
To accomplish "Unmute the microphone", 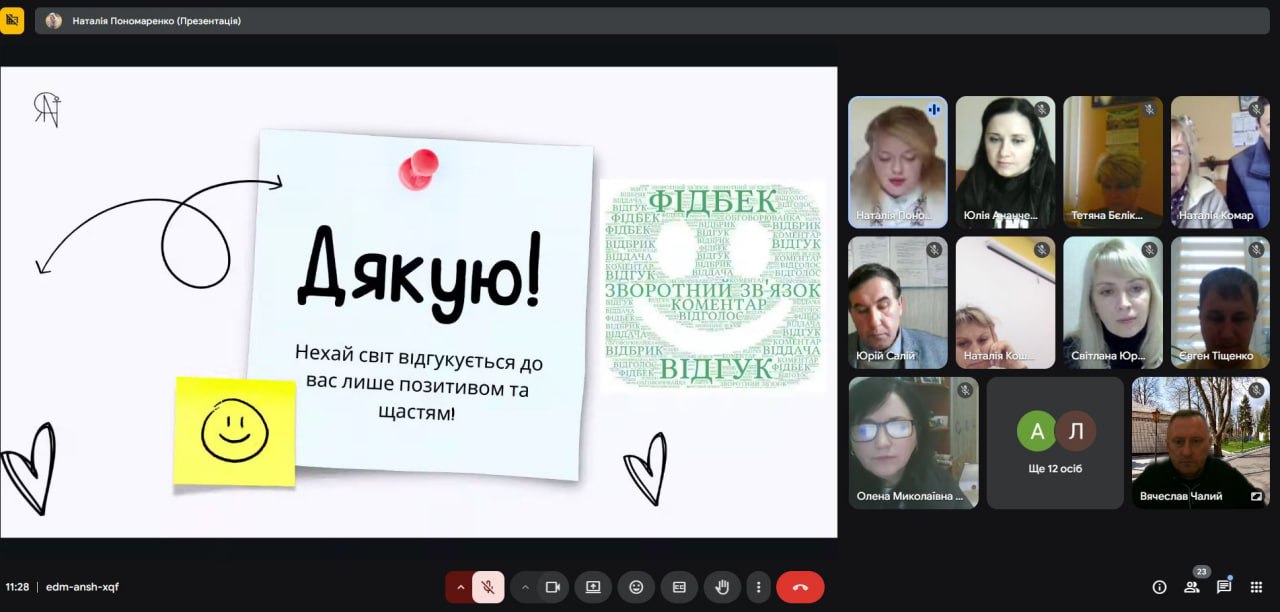I will point(488,587).
